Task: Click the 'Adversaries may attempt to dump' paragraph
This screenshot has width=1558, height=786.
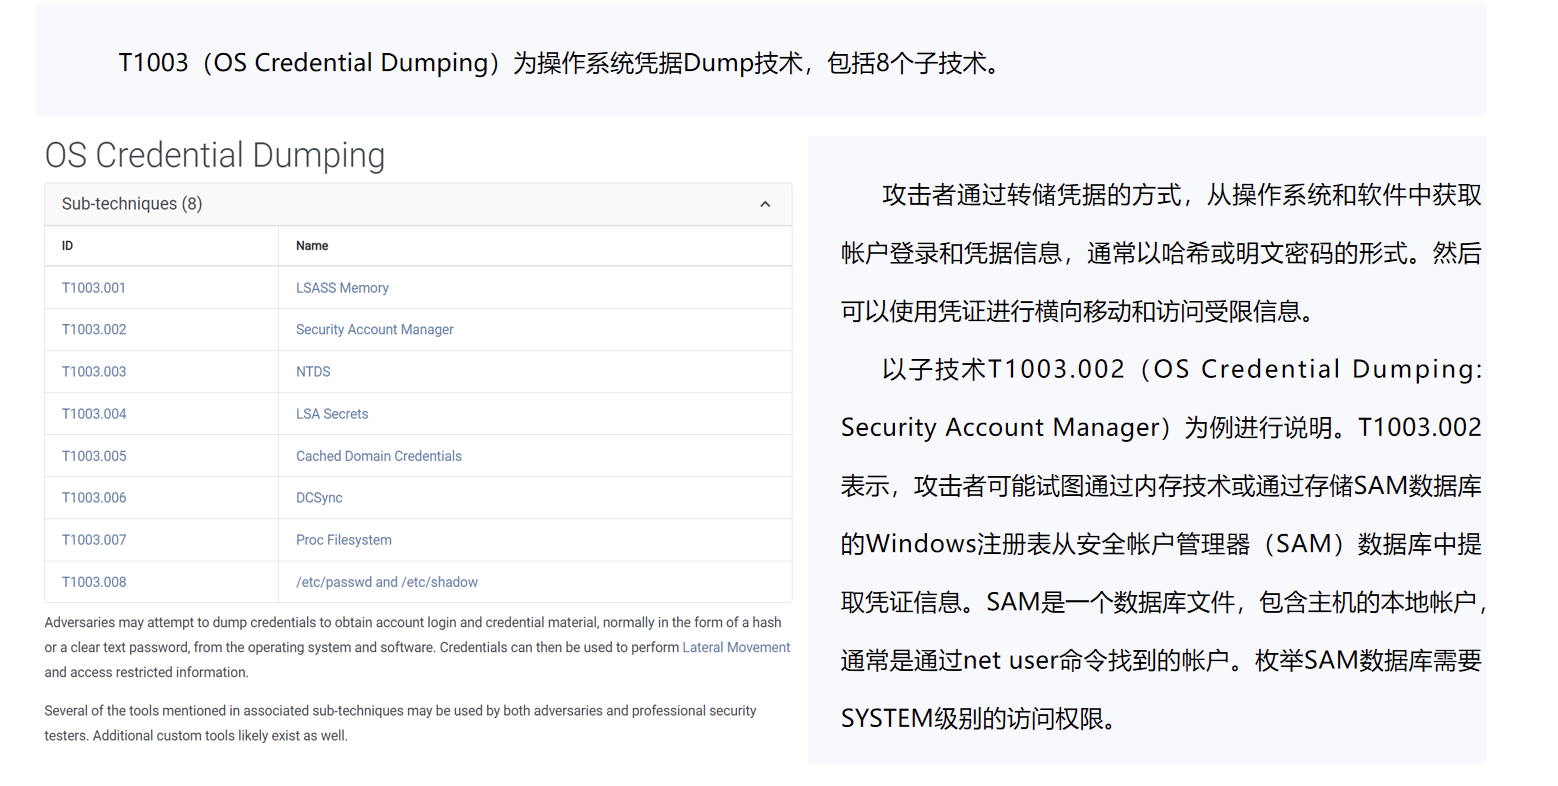Action: (417, 647)
